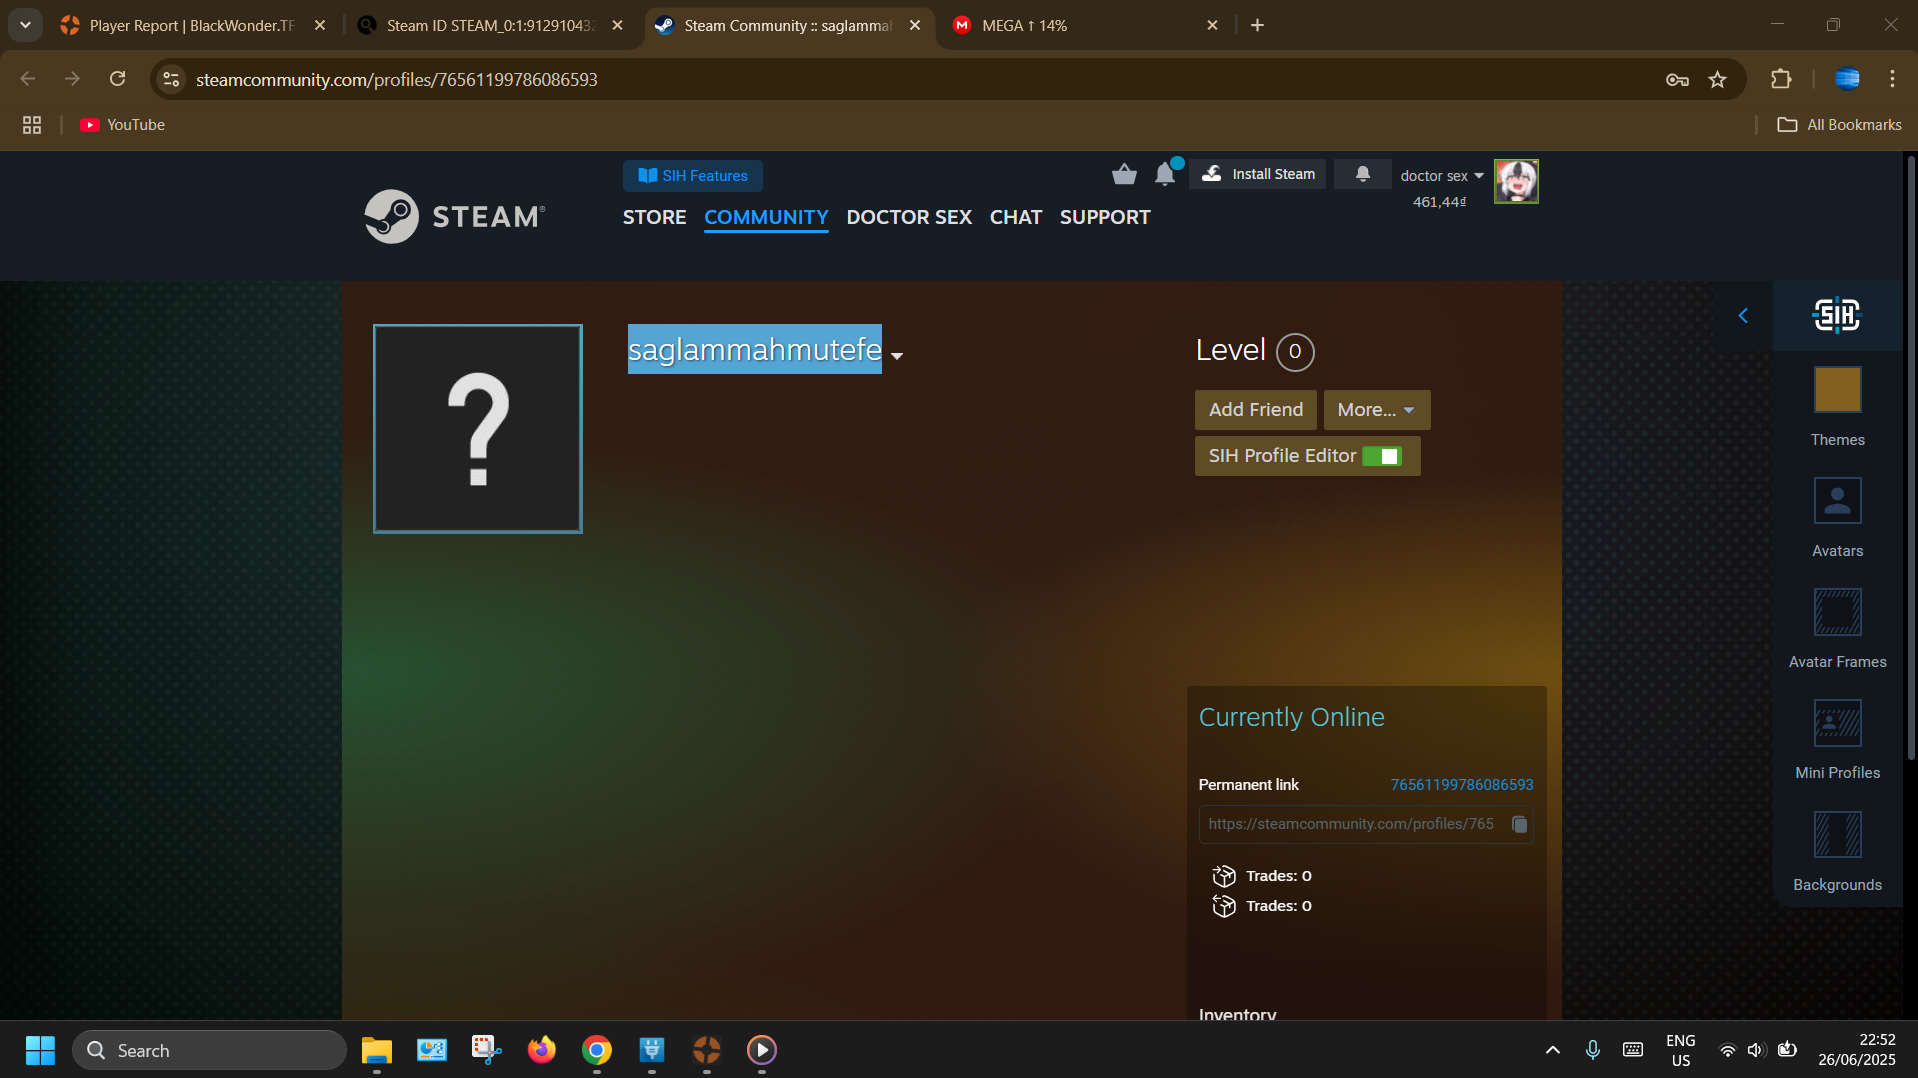
Task: Open the CHAT menu item
Action: tap(1015, 217)
